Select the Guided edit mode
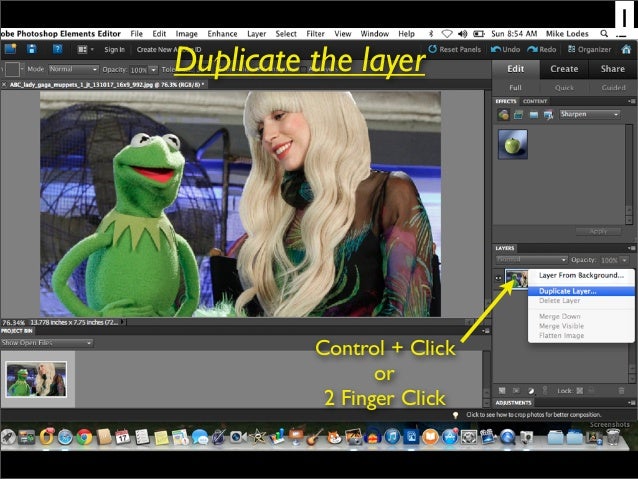 (613, 87)
